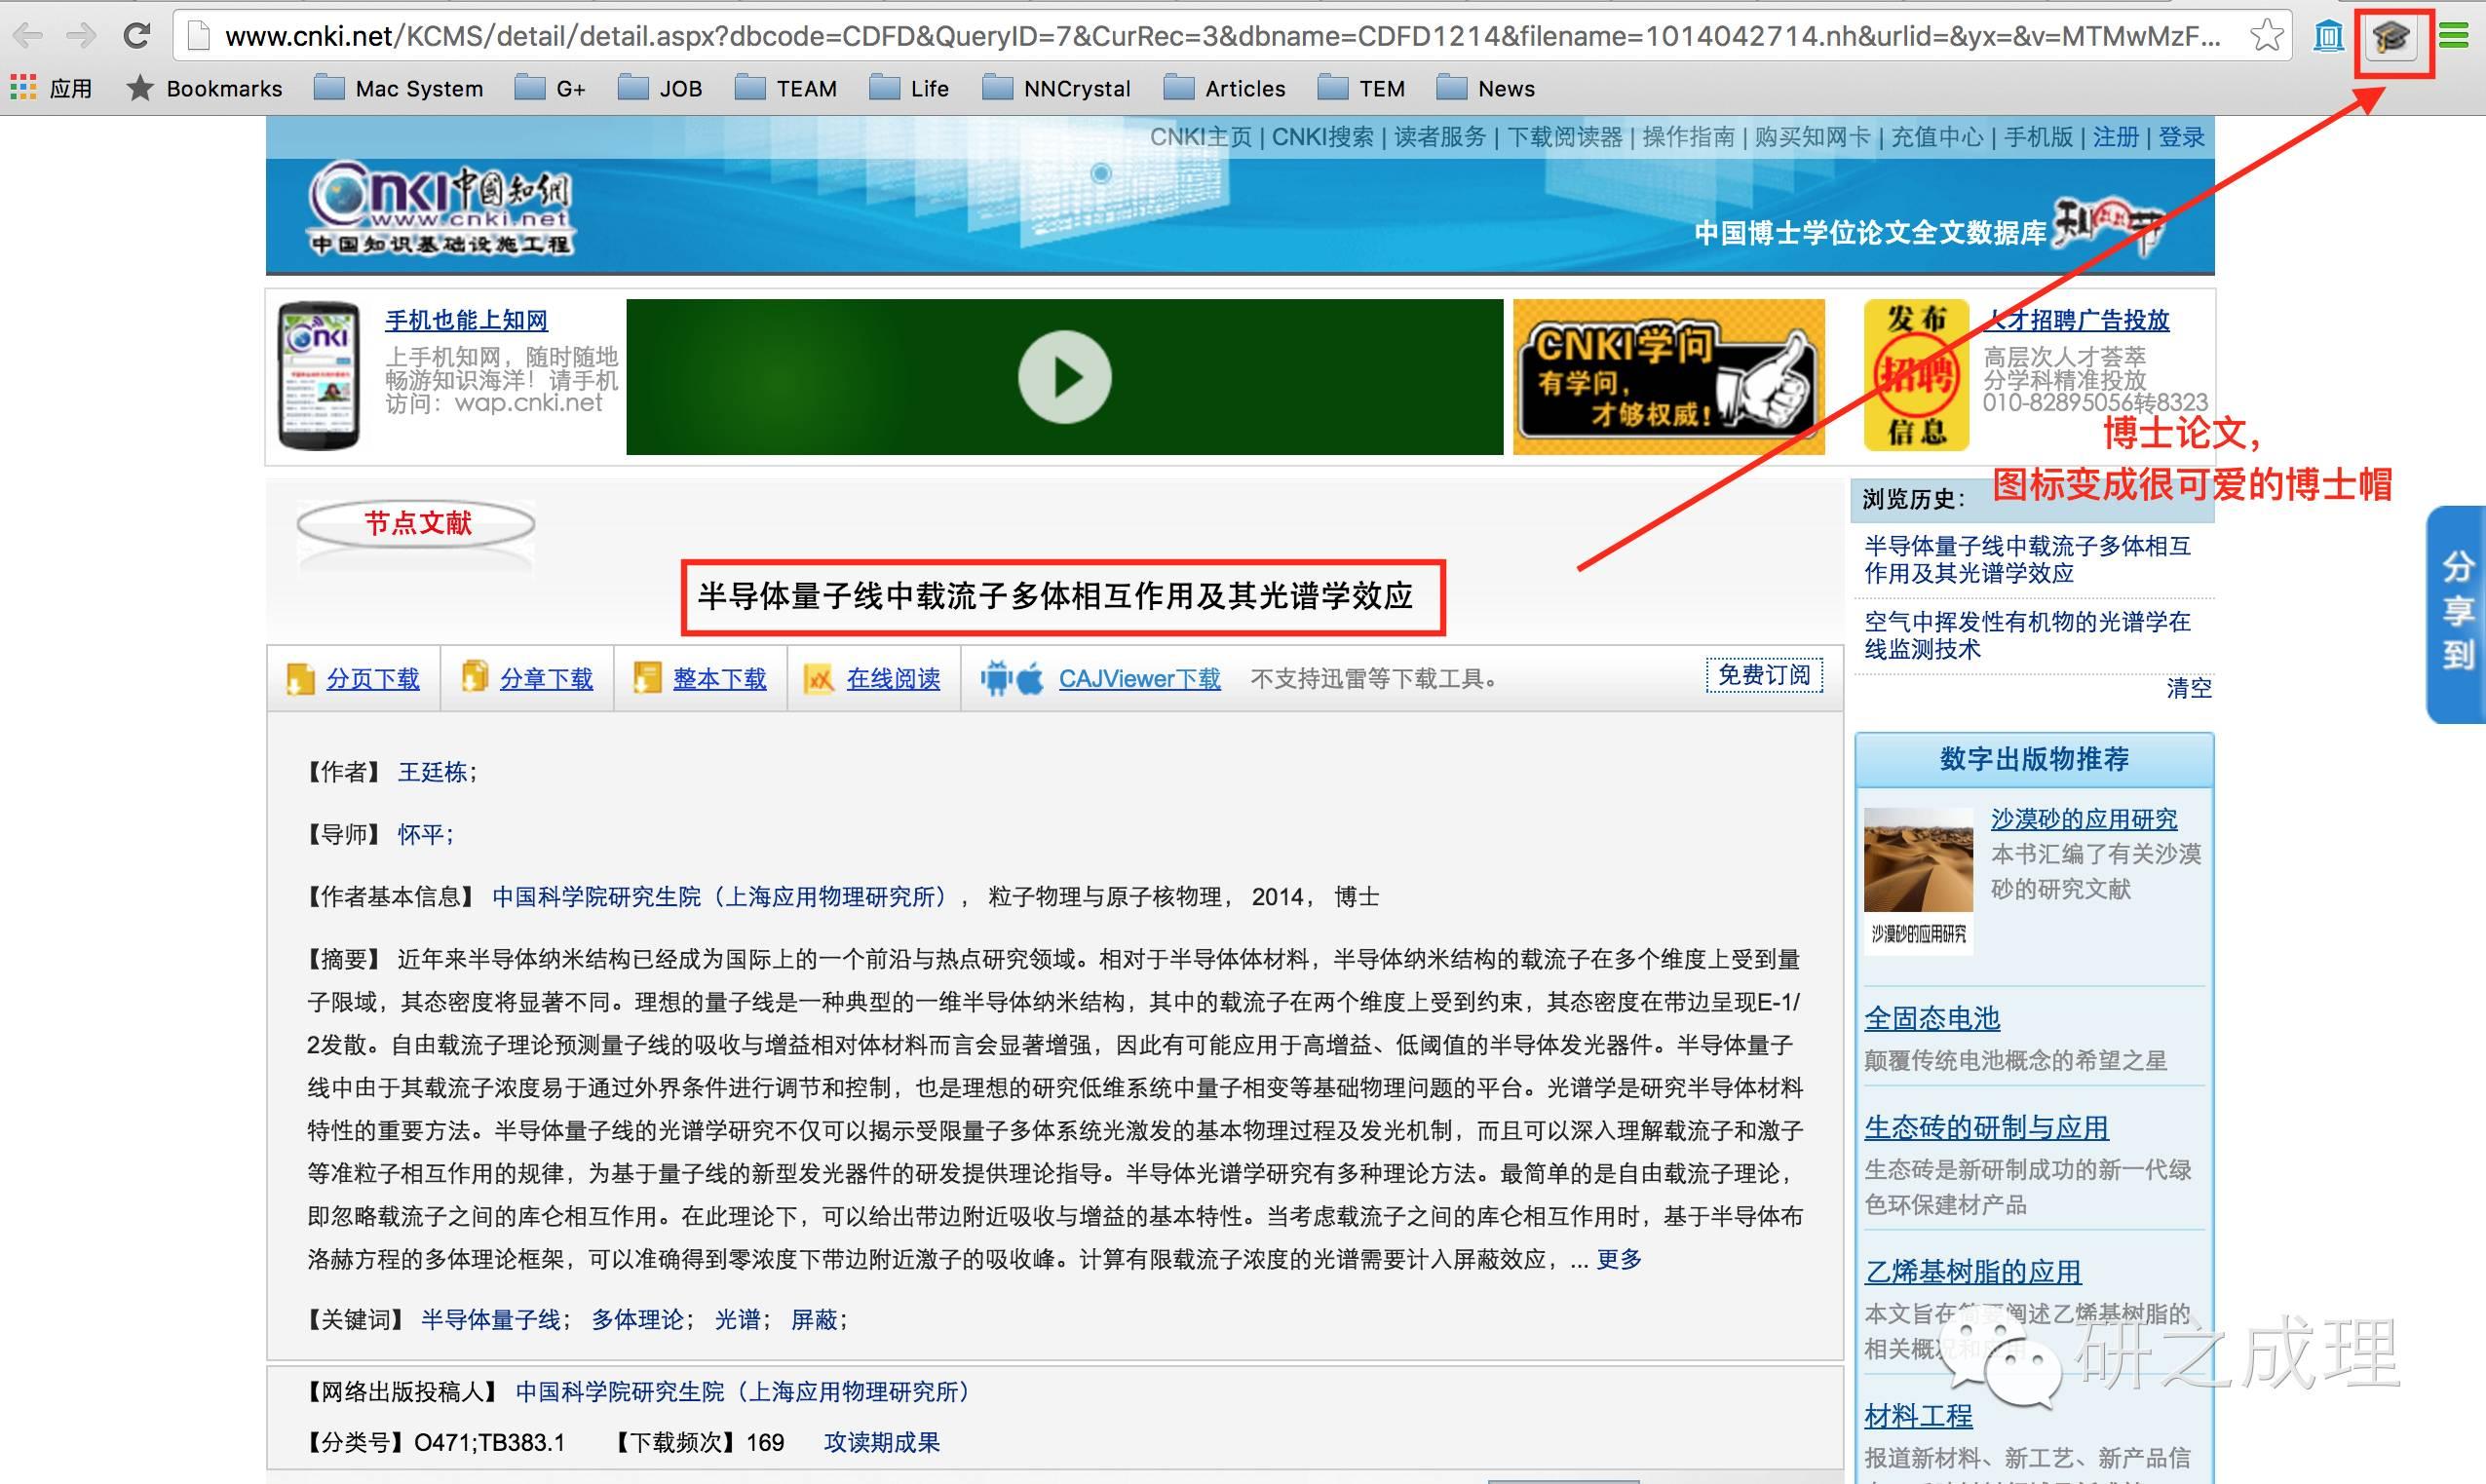2486x1484 pixels.
Task: Select 登录 in the top menu
Action: tap(2181, 137)
